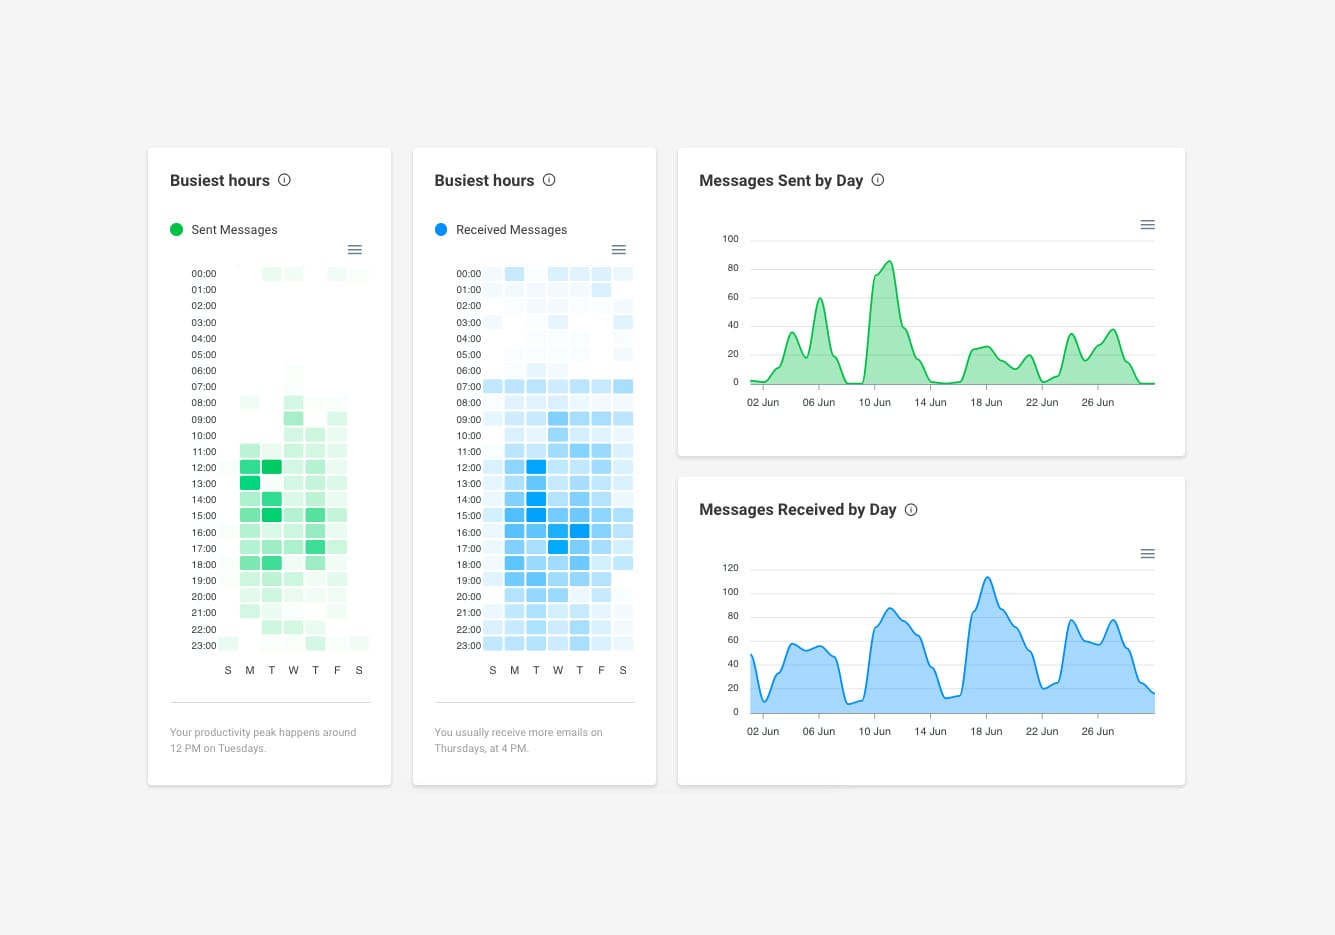Toggle the green Sent Messages legend dot
1335x935 pixels.
tap(176, 229)
